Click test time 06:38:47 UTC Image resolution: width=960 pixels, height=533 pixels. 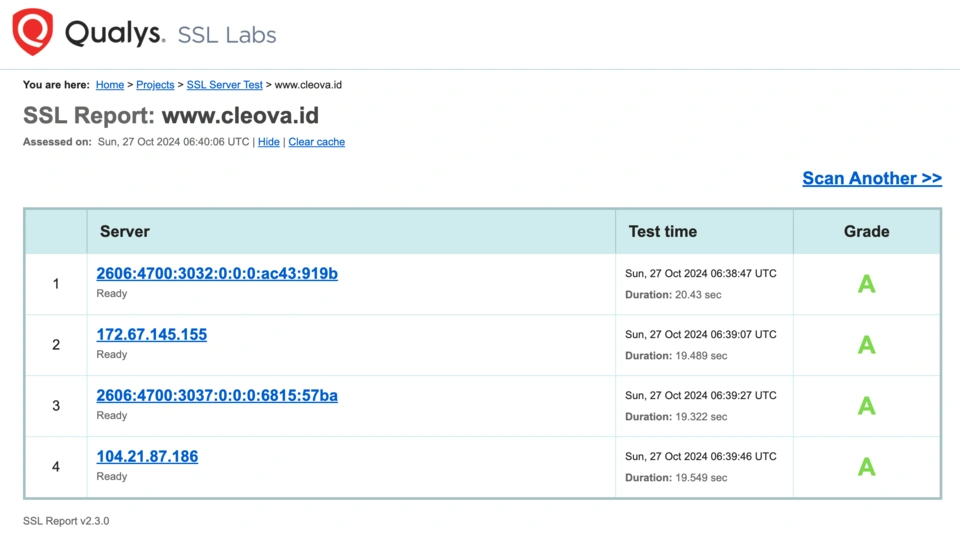point(700,274)
